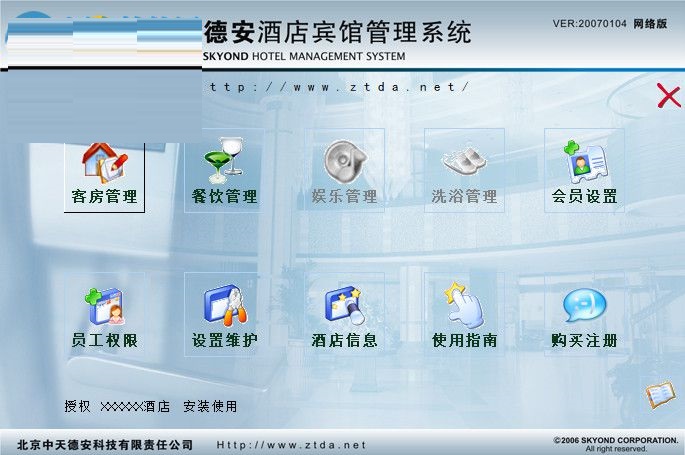This screenshot has height=455, width=685.
Task: Click the 设置维护 text label
Action: pos(224,341)
